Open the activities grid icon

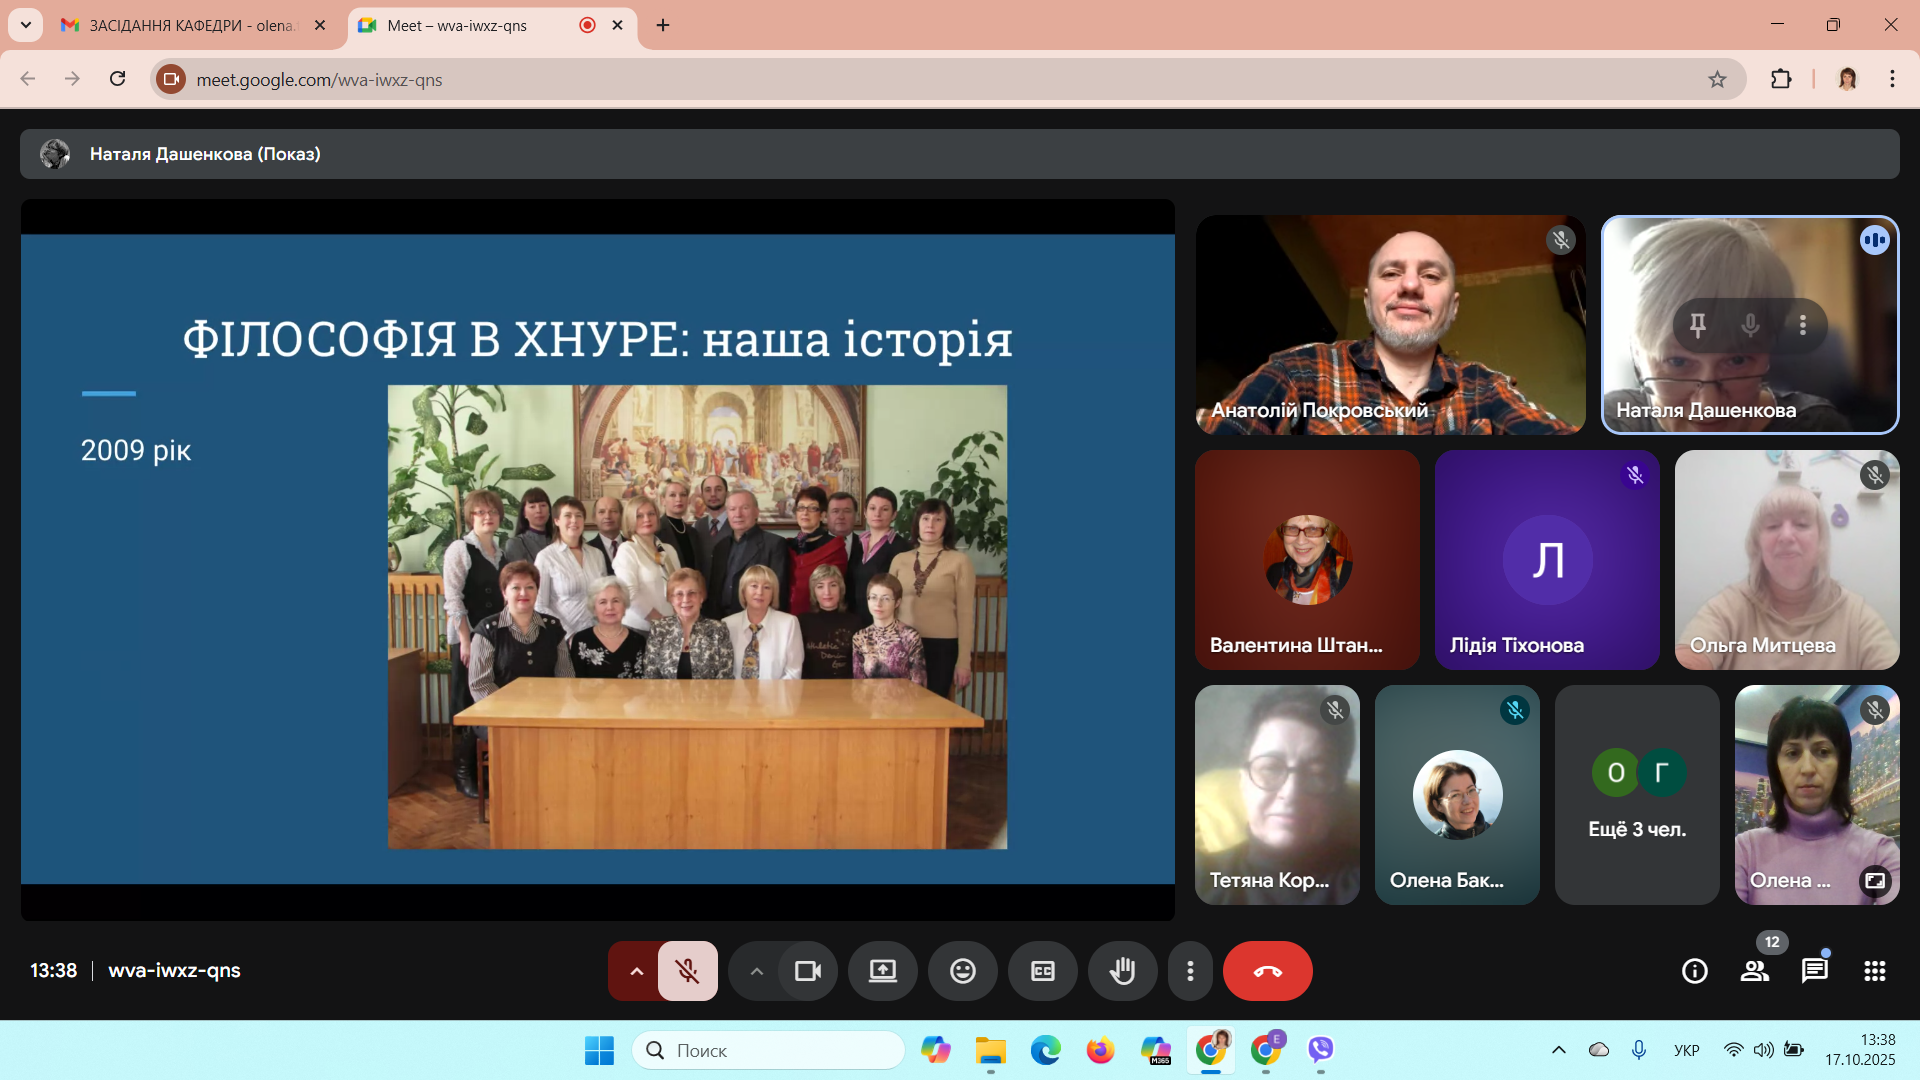pyautogui.click(x=1875, y=971)
